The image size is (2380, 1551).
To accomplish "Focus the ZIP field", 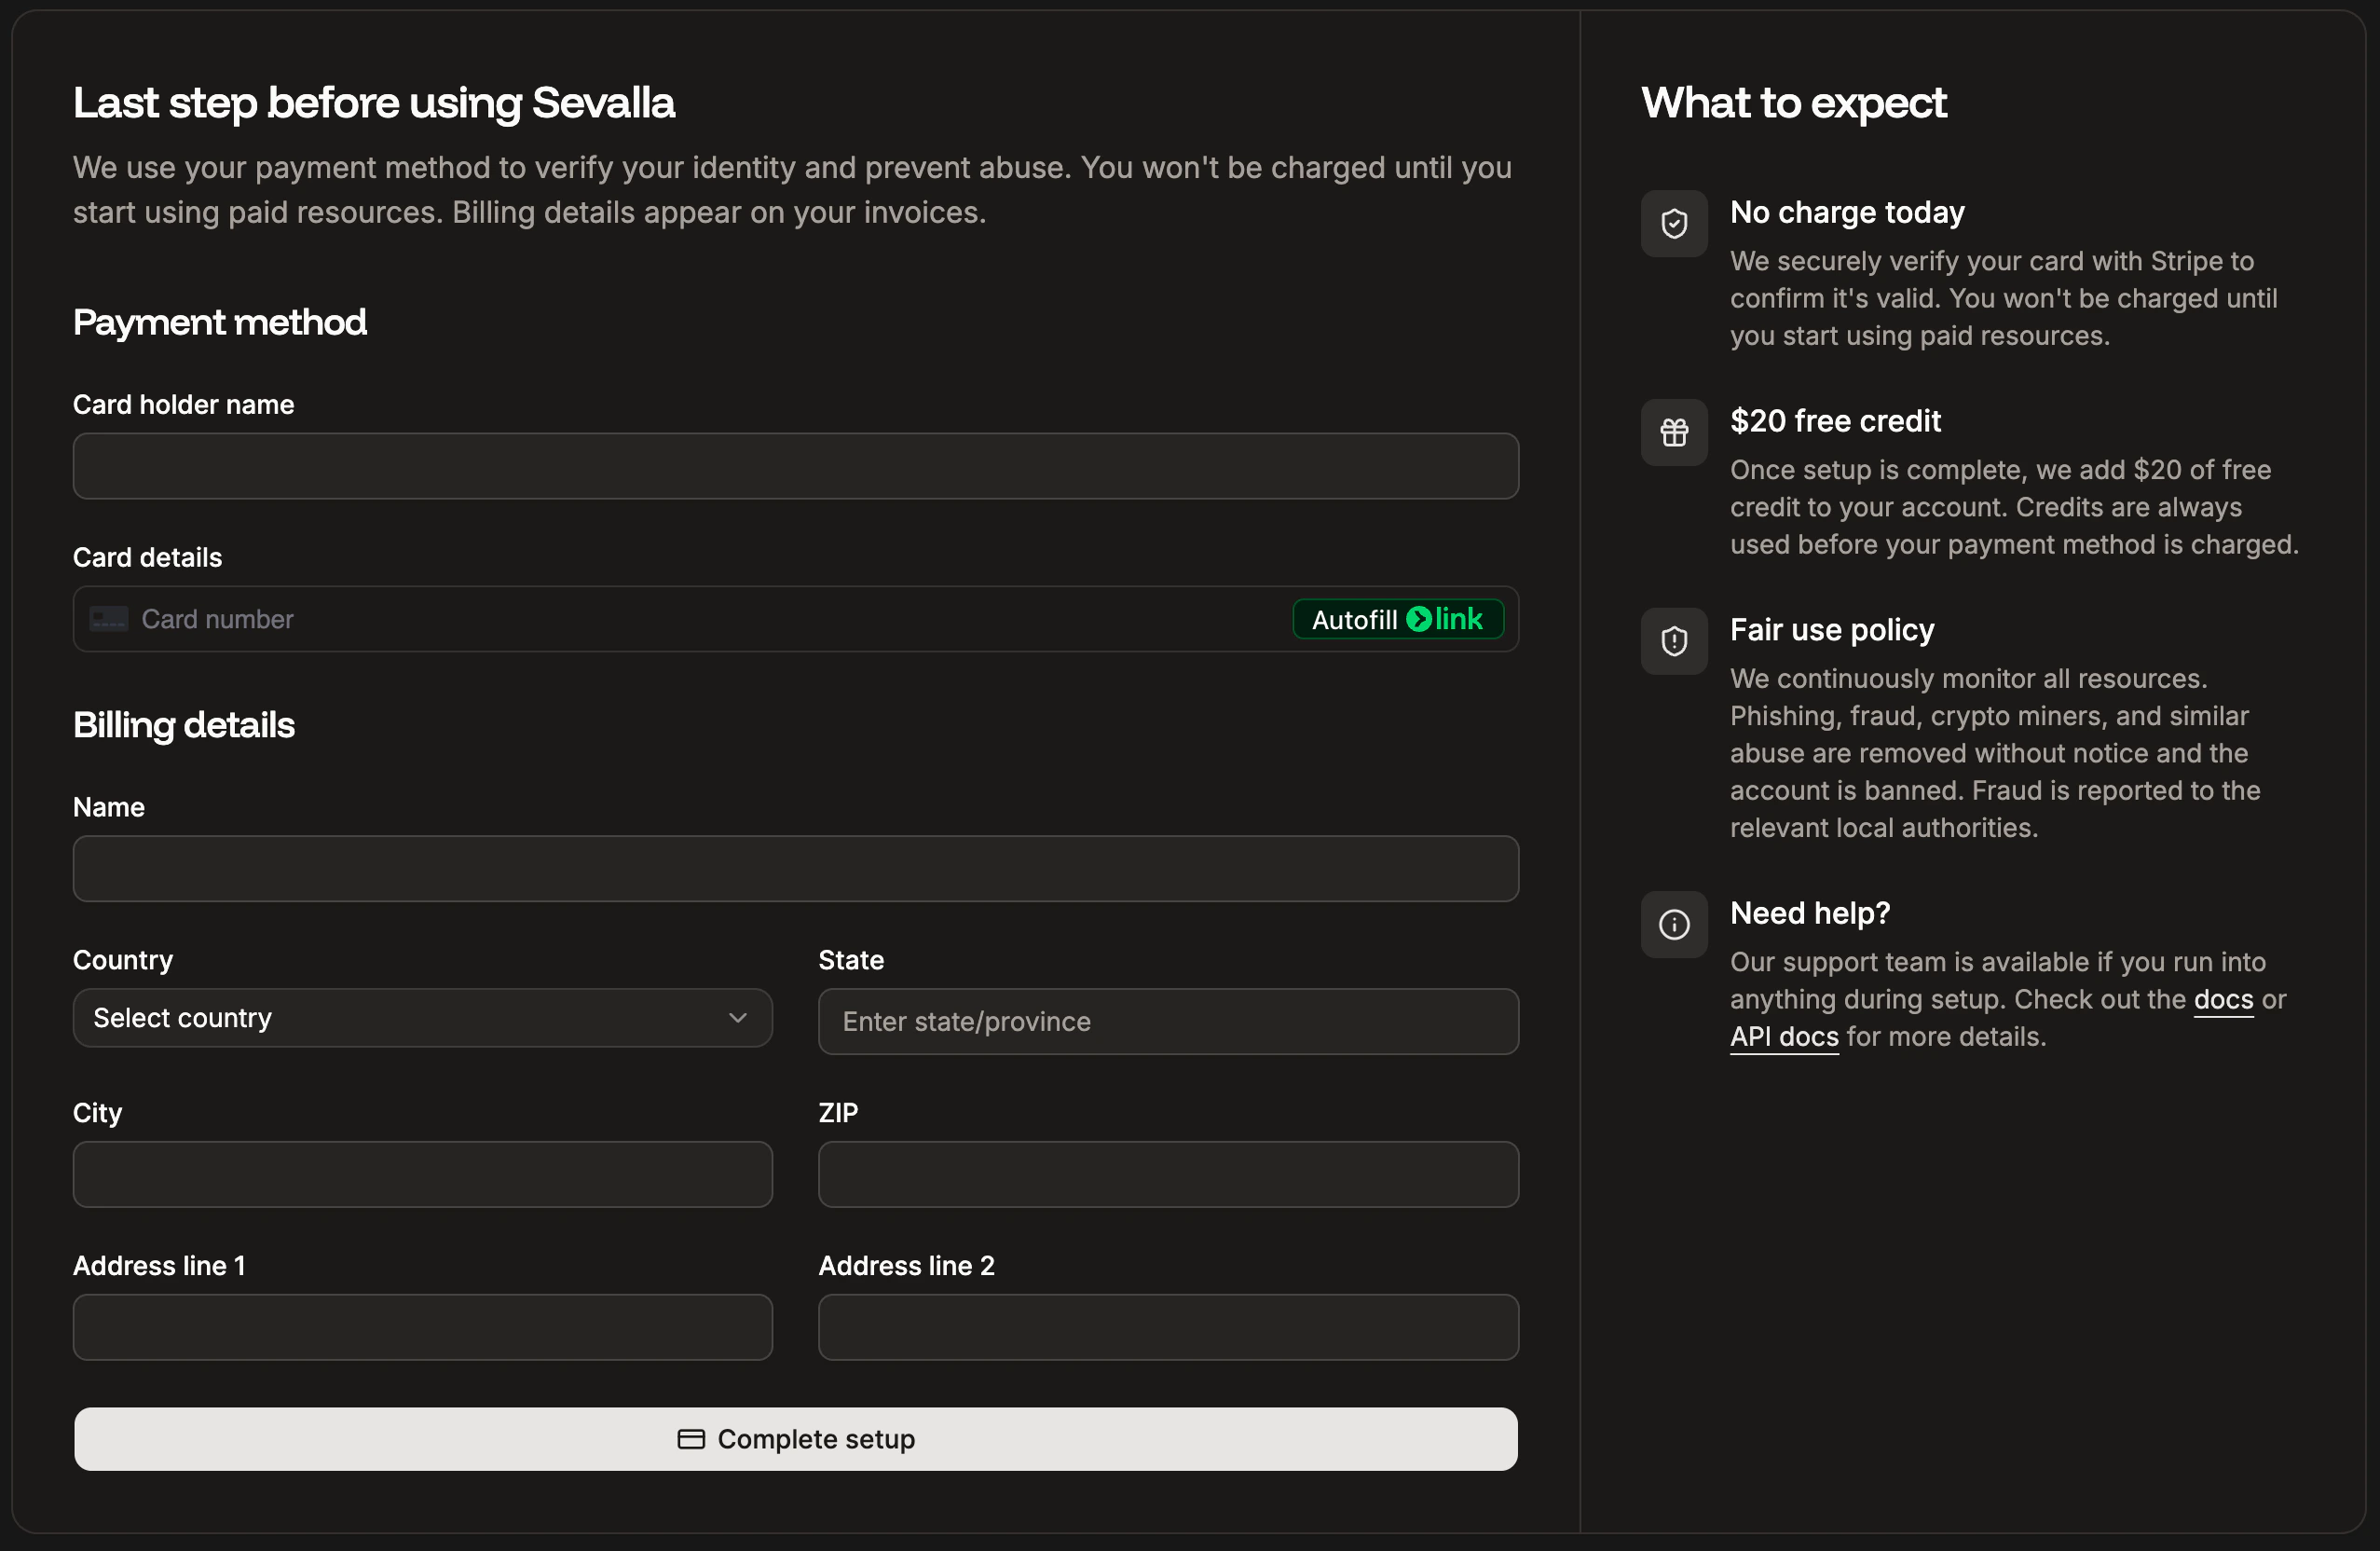I will [x=1168, y=1174].
